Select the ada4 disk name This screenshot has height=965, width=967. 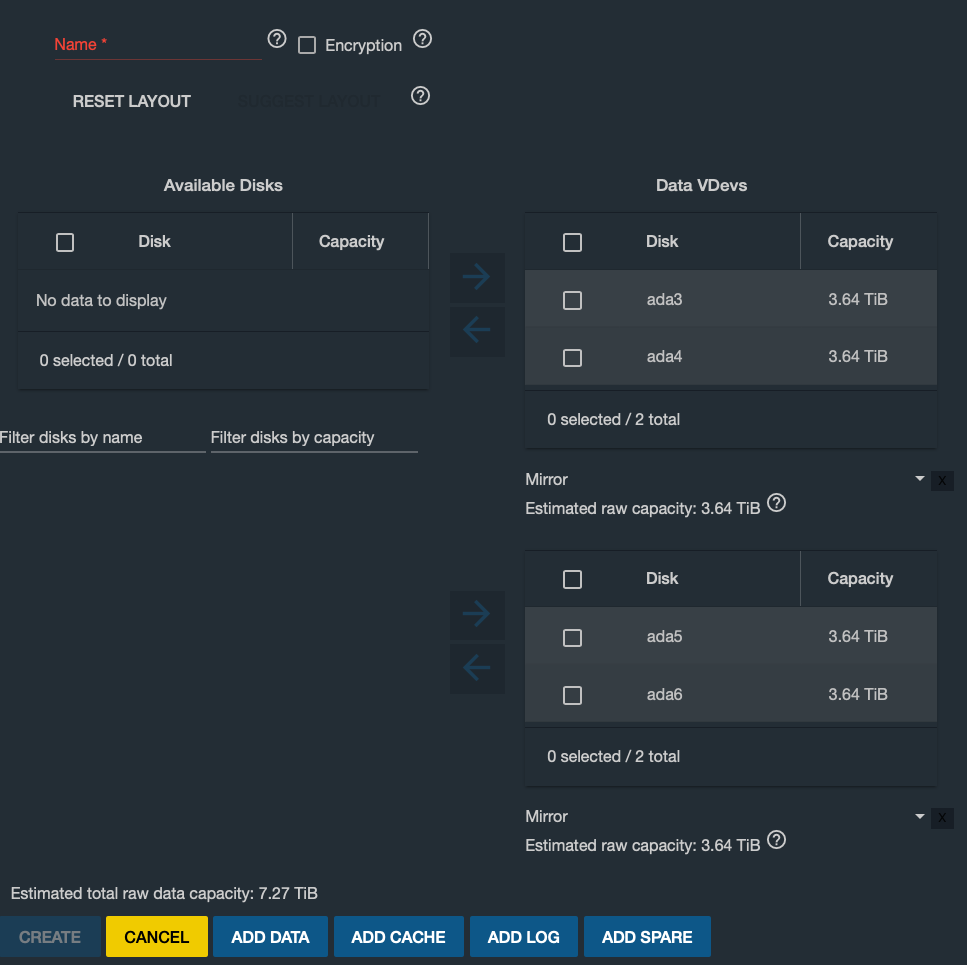pyautogui.click(x=664, y=356)
